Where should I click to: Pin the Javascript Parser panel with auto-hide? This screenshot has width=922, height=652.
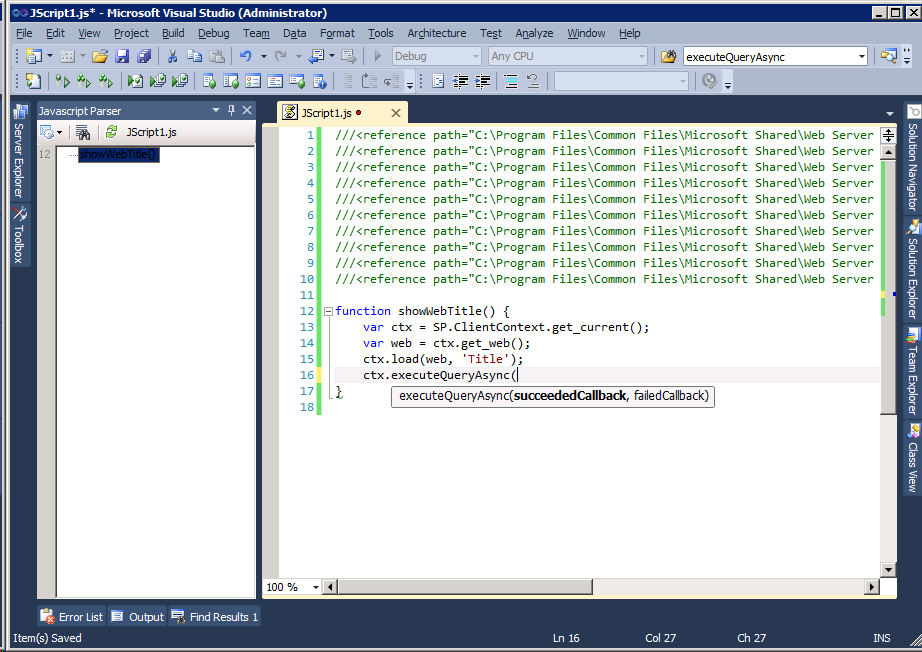pos(232,111)
